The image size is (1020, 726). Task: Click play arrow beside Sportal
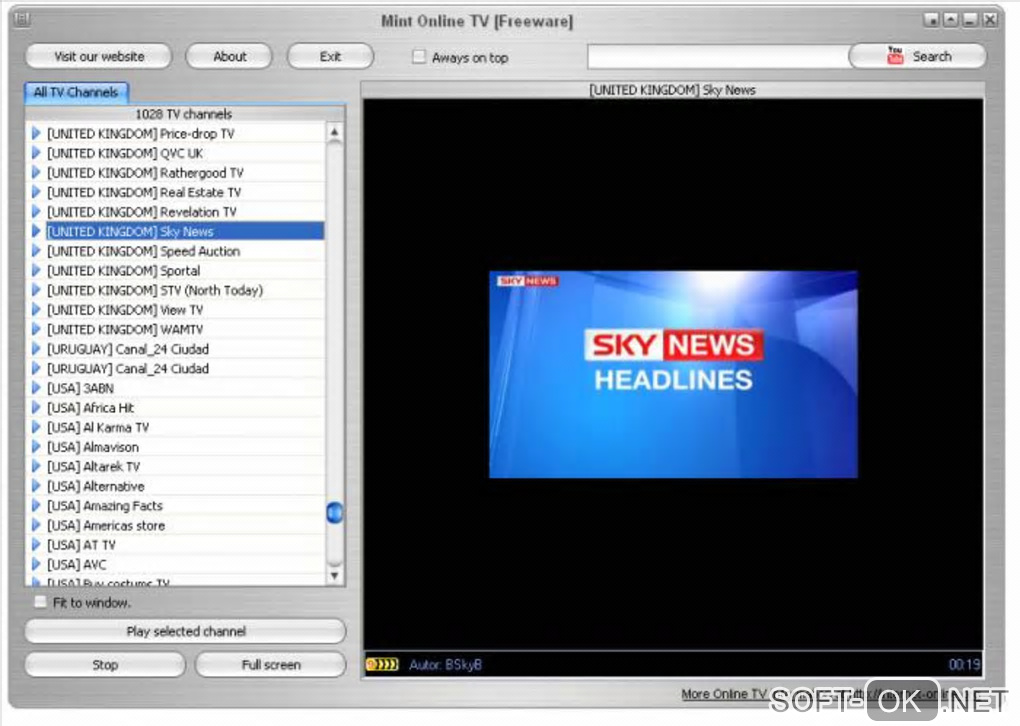(36, 270)
